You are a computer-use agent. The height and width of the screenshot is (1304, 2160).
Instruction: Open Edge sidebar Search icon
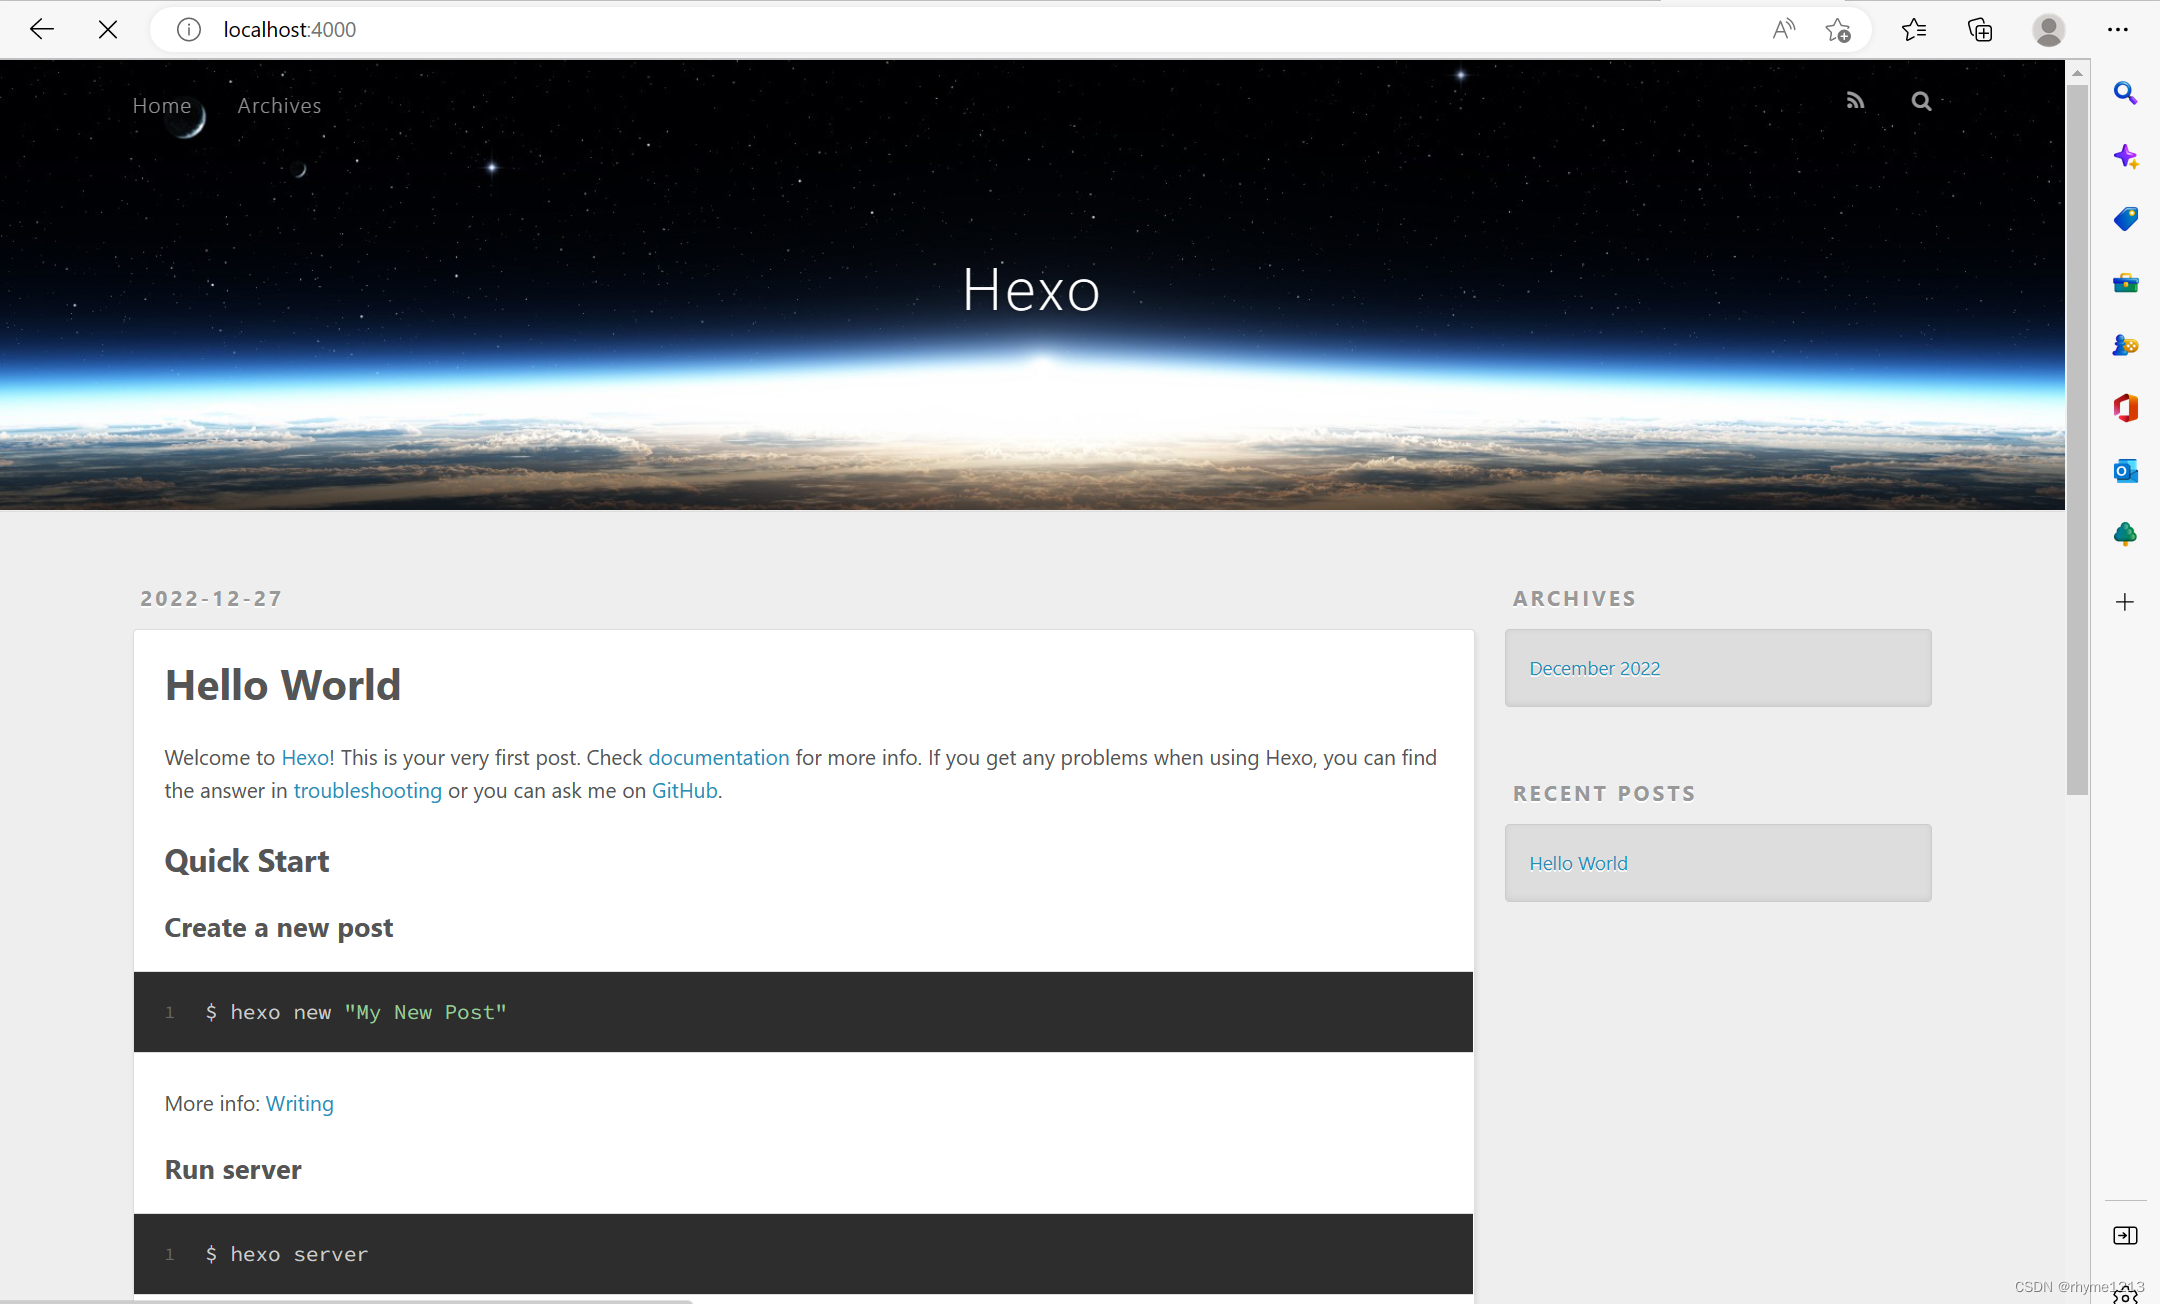[2125, 93]
